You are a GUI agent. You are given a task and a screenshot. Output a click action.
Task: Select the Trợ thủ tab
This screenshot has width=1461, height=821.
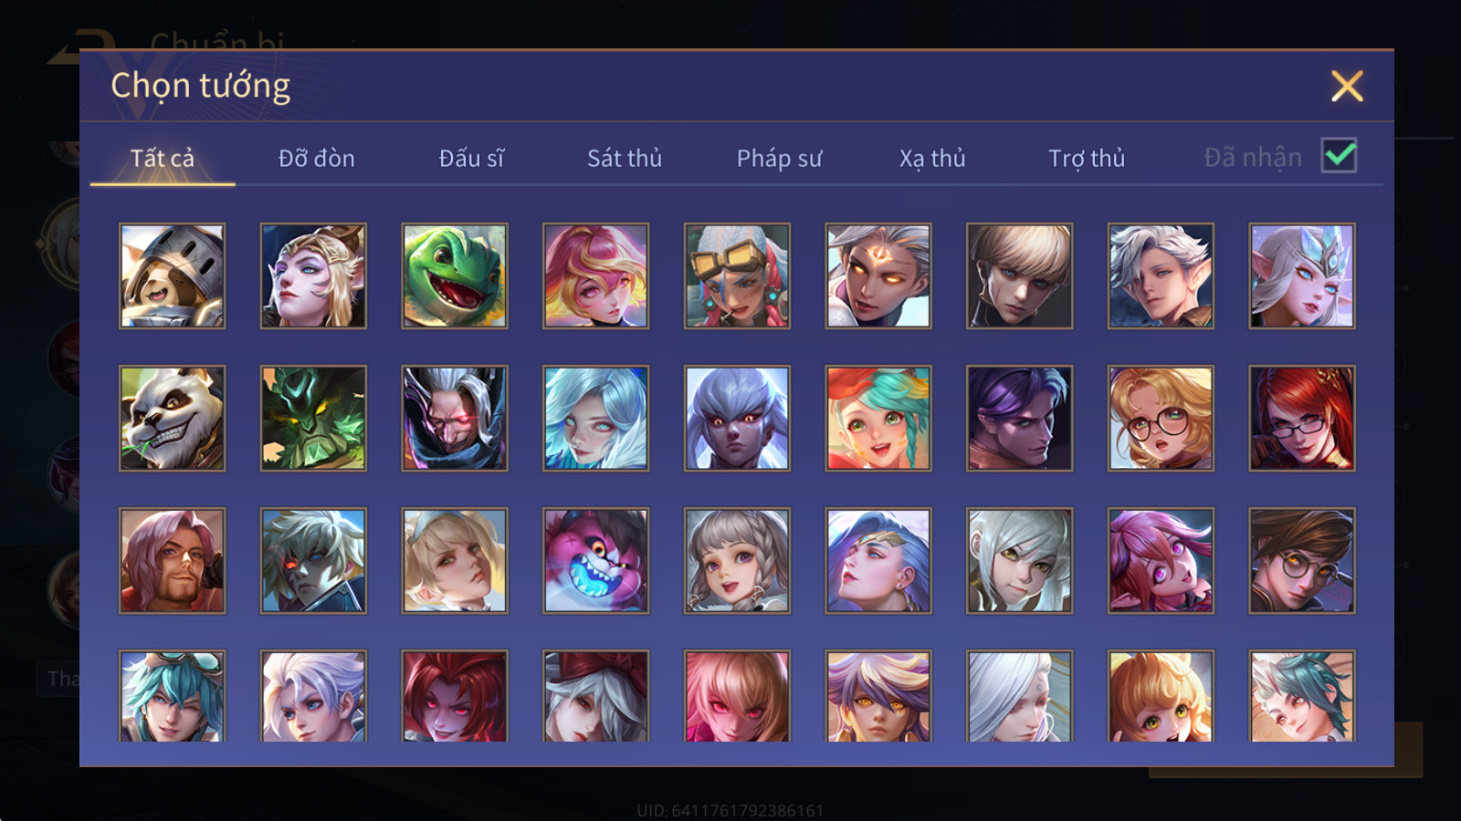point(1086,158)
